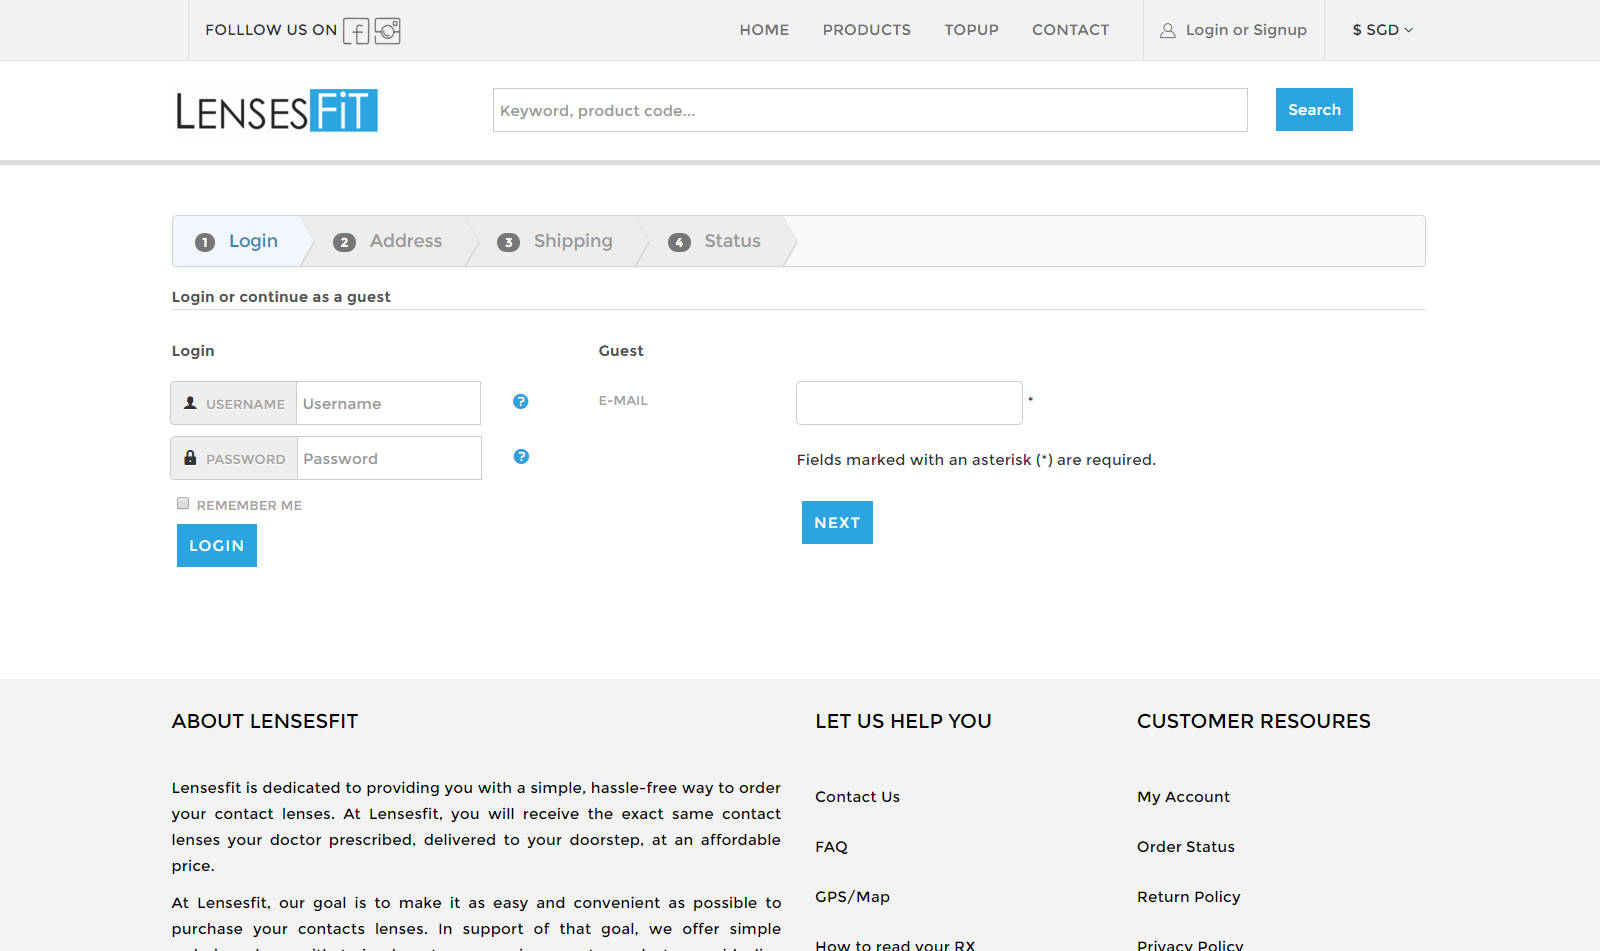Click the guest E-mail input field
1600x951 pixels.
click(x=908, y=403)
